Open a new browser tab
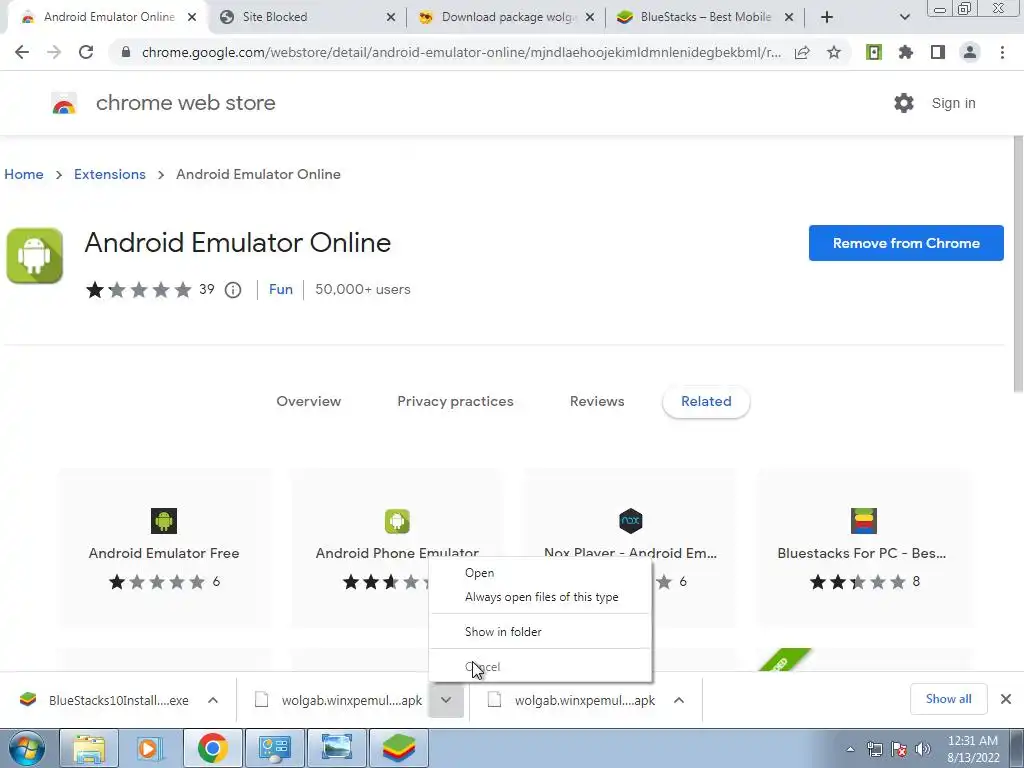 pos(827,17)
